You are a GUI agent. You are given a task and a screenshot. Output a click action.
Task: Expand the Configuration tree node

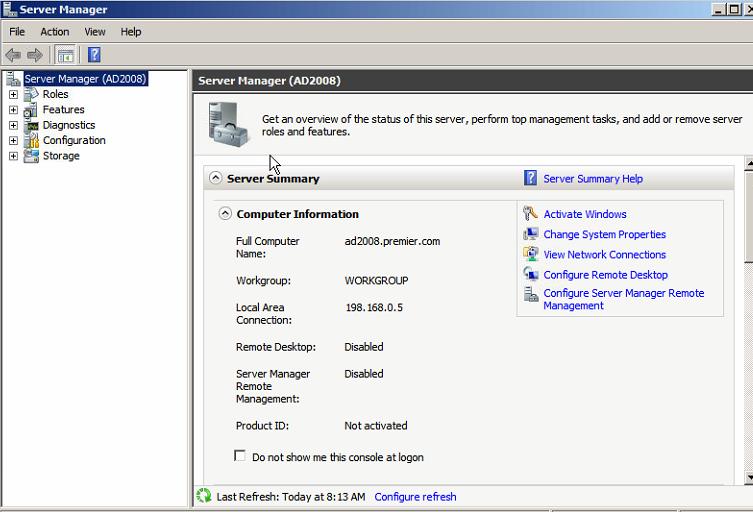click(13, 141)
